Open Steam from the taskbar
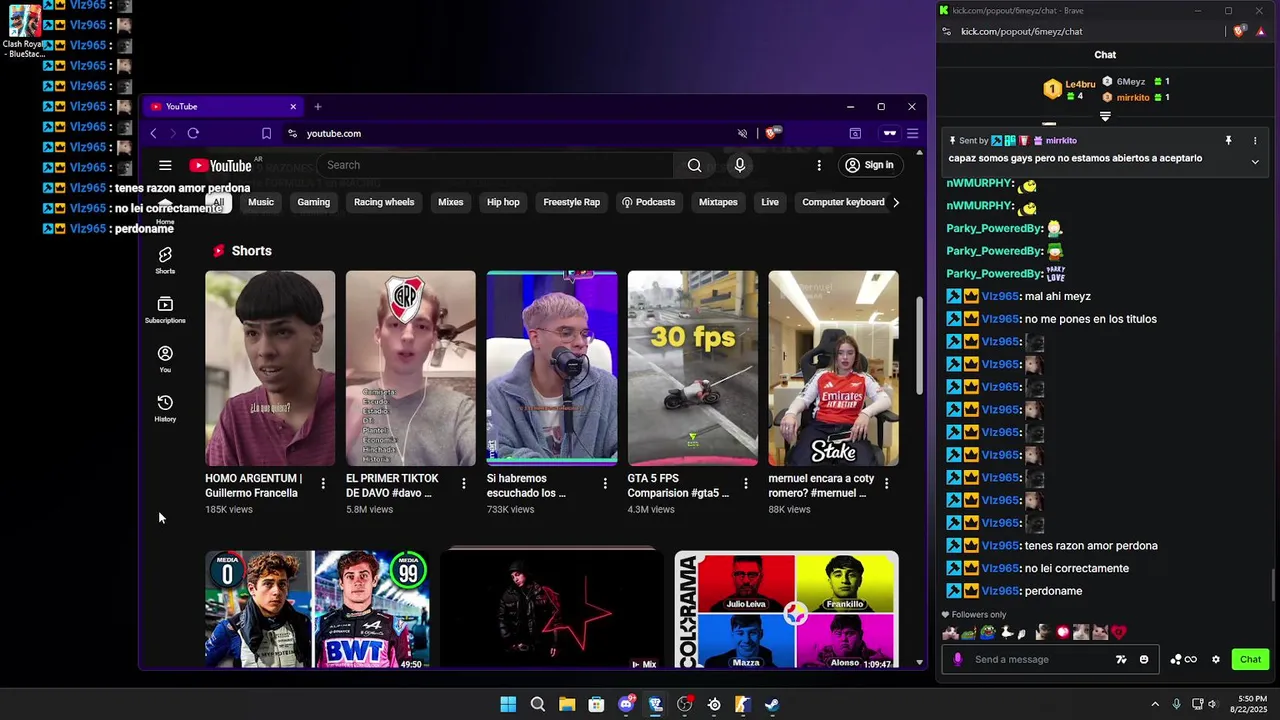This screenshot has height=720, width=1280. click(772, 704)
